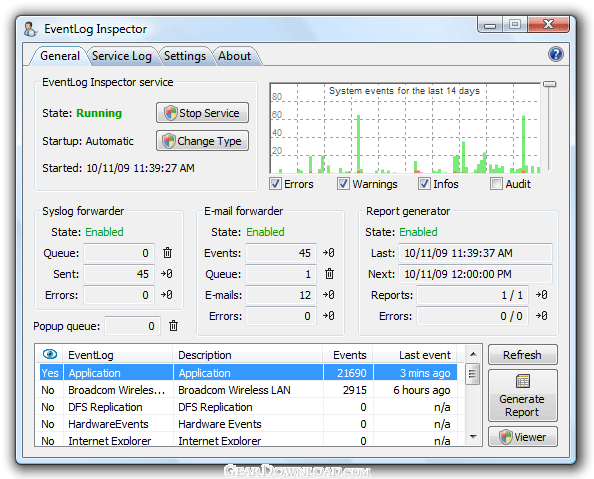
Task: Click the System events chart area
Action: tap(405, 128)
